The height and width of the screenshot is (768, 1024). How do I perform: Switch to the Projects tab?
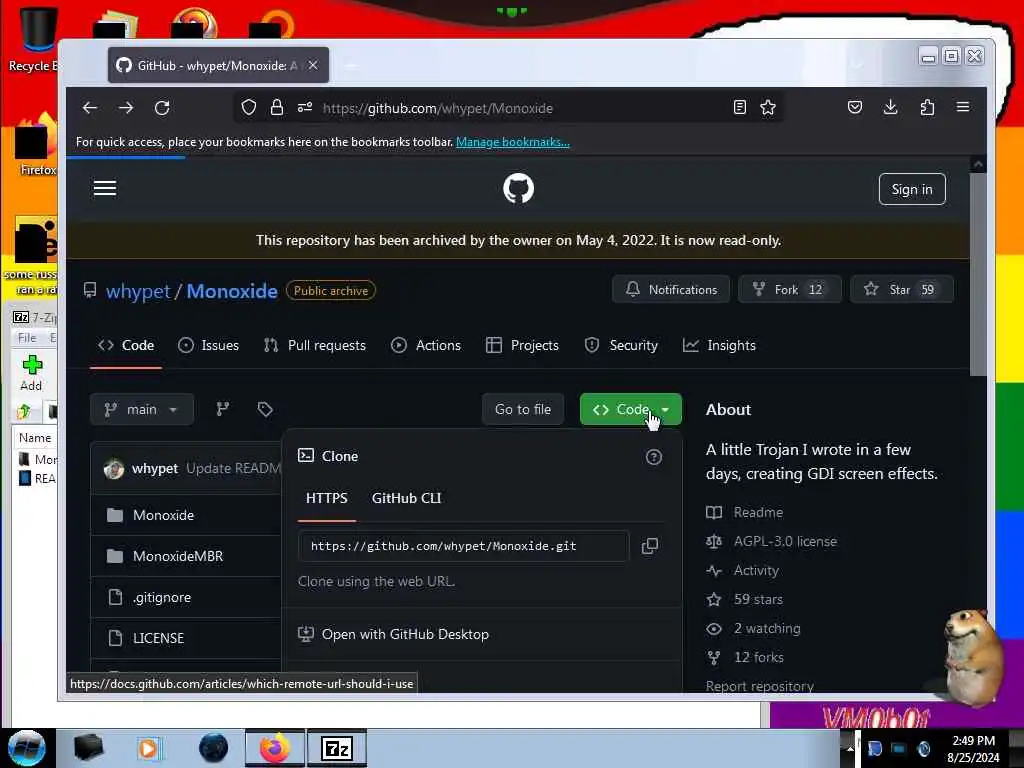522,345
